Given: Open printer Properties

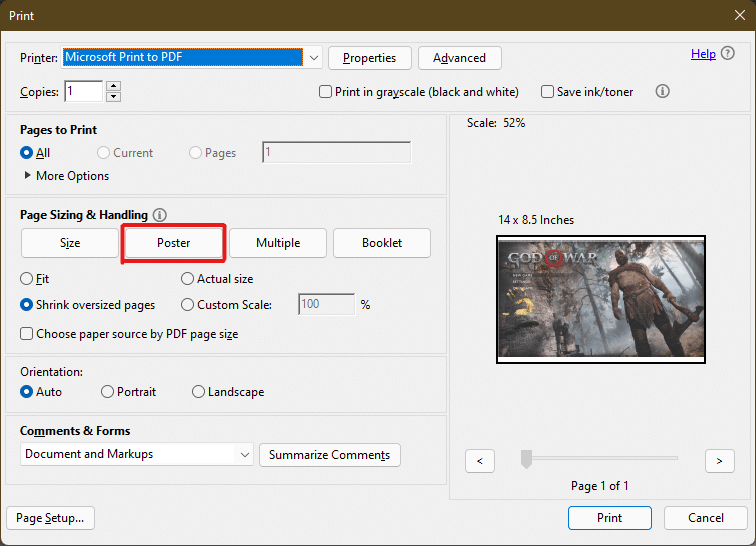Looking at the screenshot, I should point(370,58).
